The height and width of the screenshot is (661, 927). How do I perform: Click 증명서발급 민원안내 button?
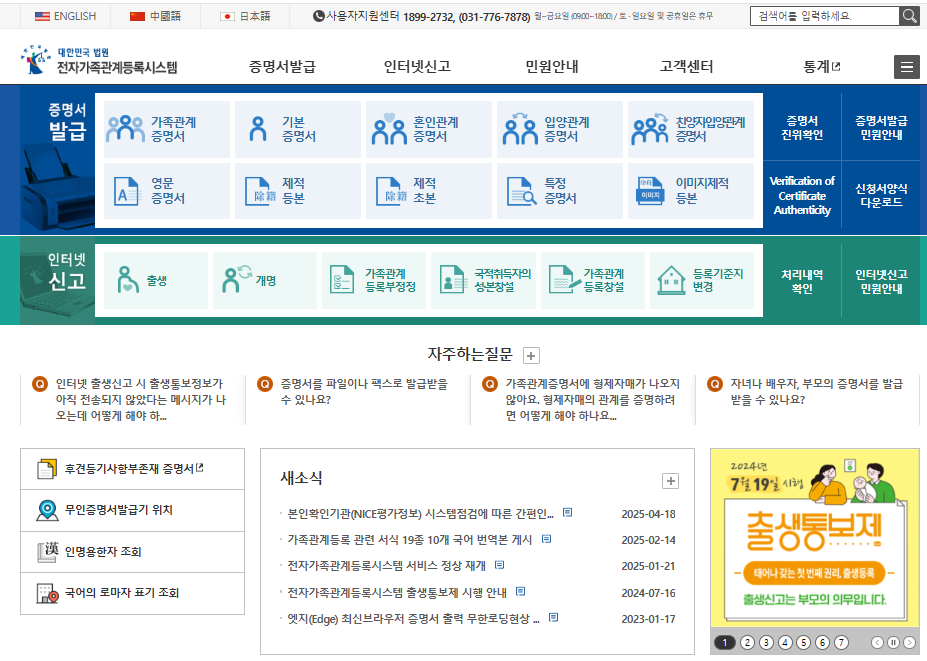881,128
